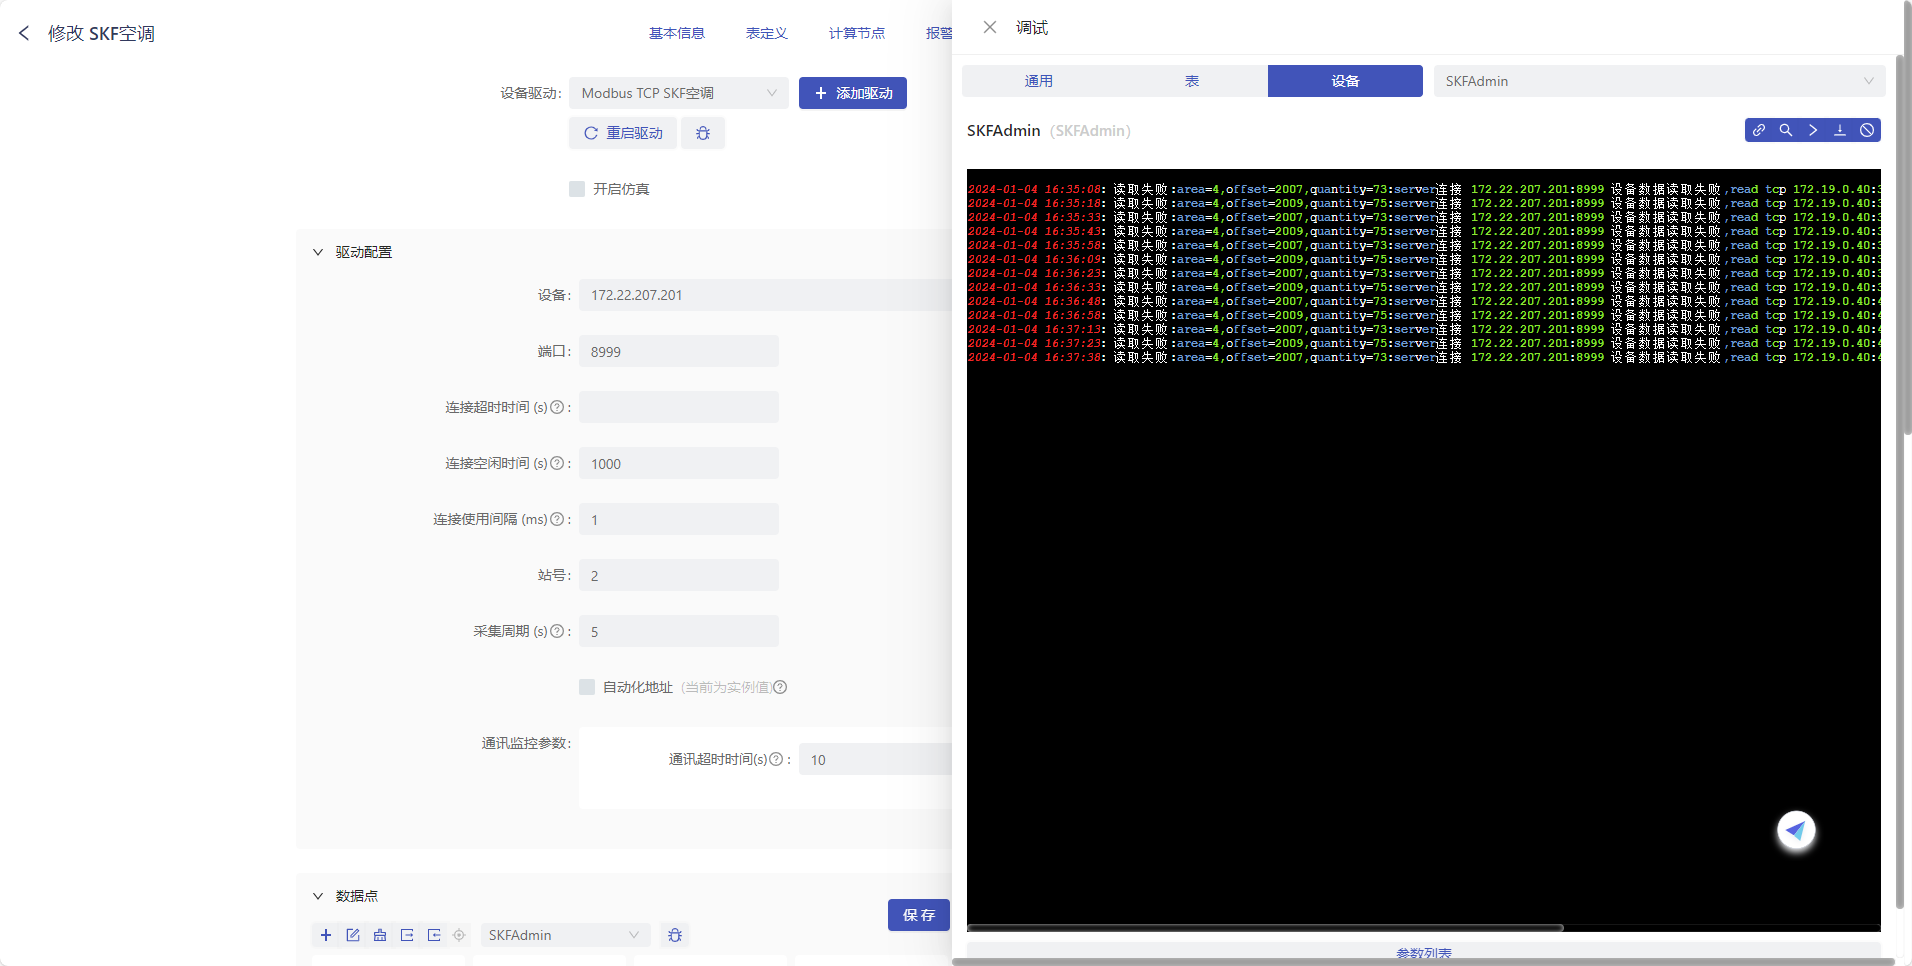Click the 站号 field showing 2
The width and height of the screenshot is (1912, 966).
[x=679, y=575]
